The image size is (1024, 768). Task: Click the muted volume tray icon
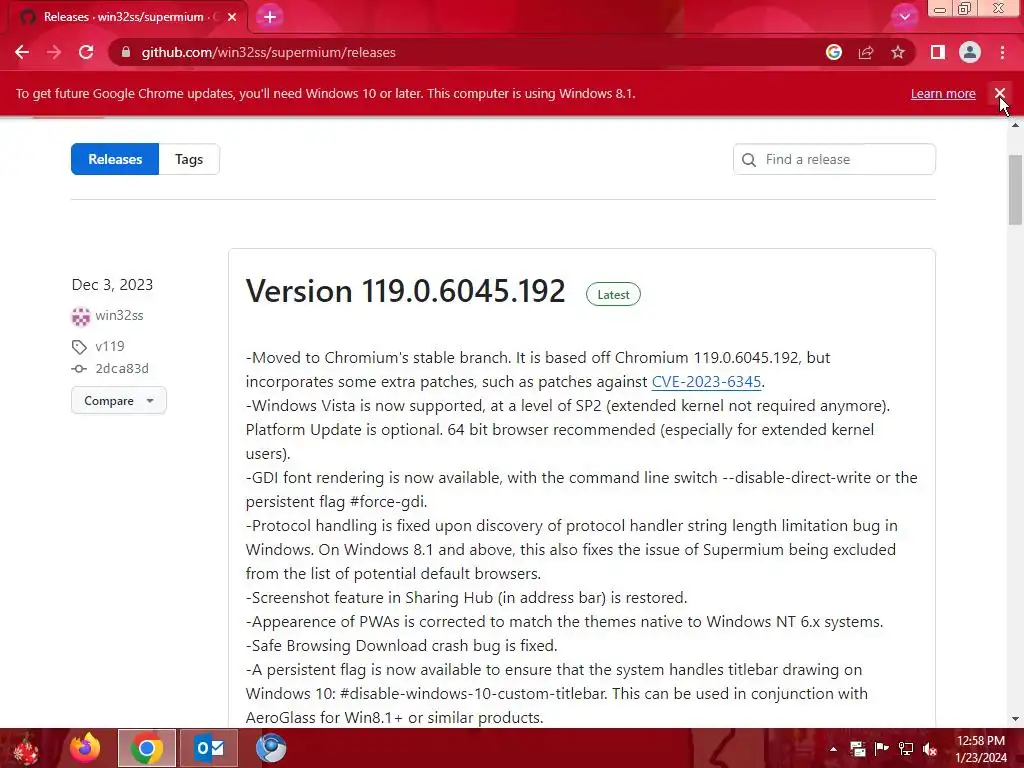[930, 749]
